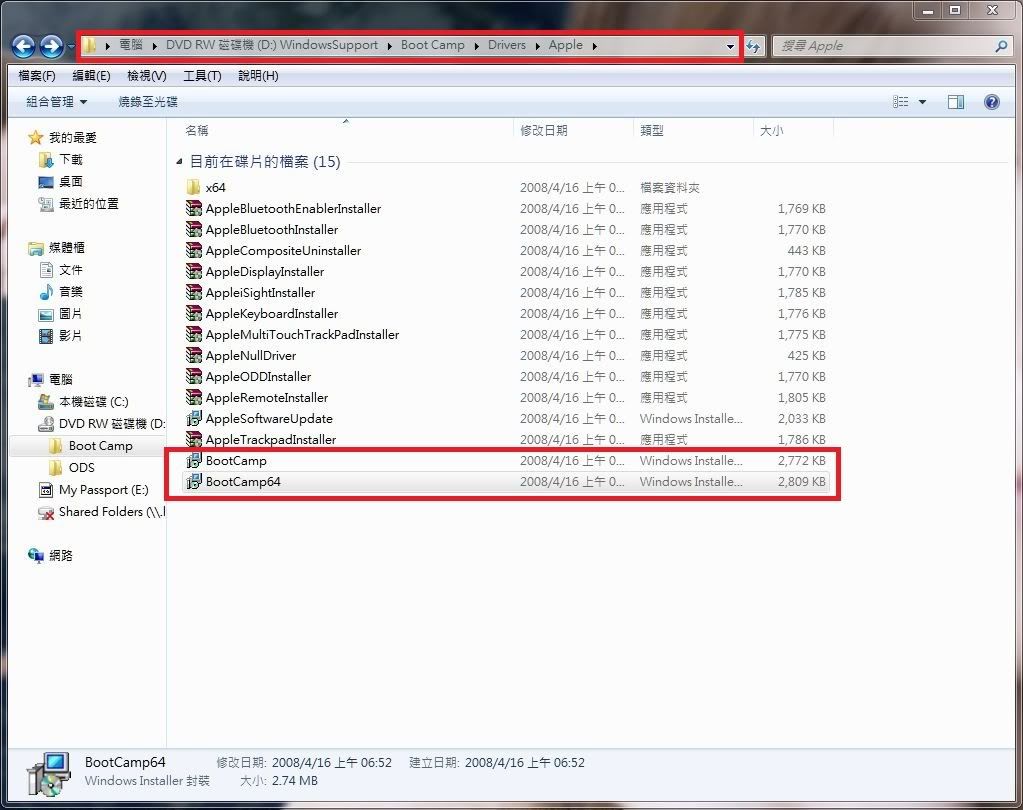Open the 工具(T) menu
1023x810 pixels.
pyautogui.click(x=202, y=76)
